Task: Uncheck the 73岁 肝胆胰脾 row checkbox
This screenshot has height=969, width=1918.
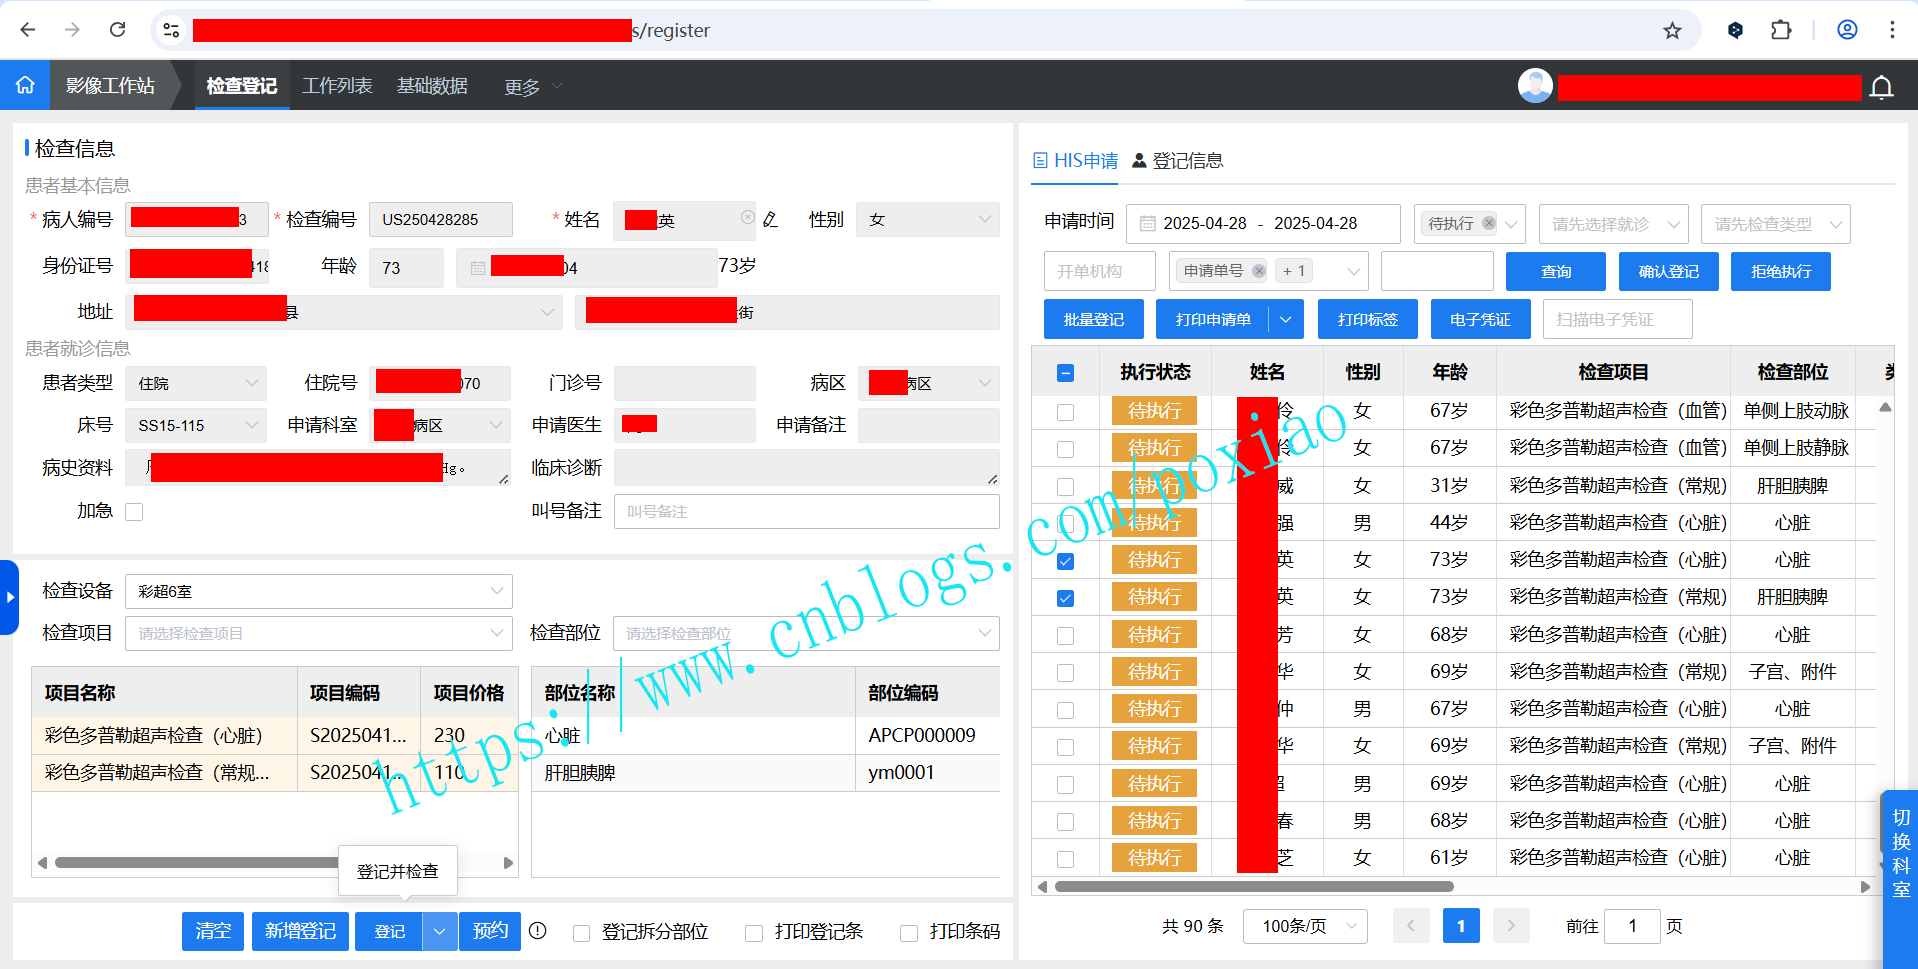Action: (x=1066, y=598)
